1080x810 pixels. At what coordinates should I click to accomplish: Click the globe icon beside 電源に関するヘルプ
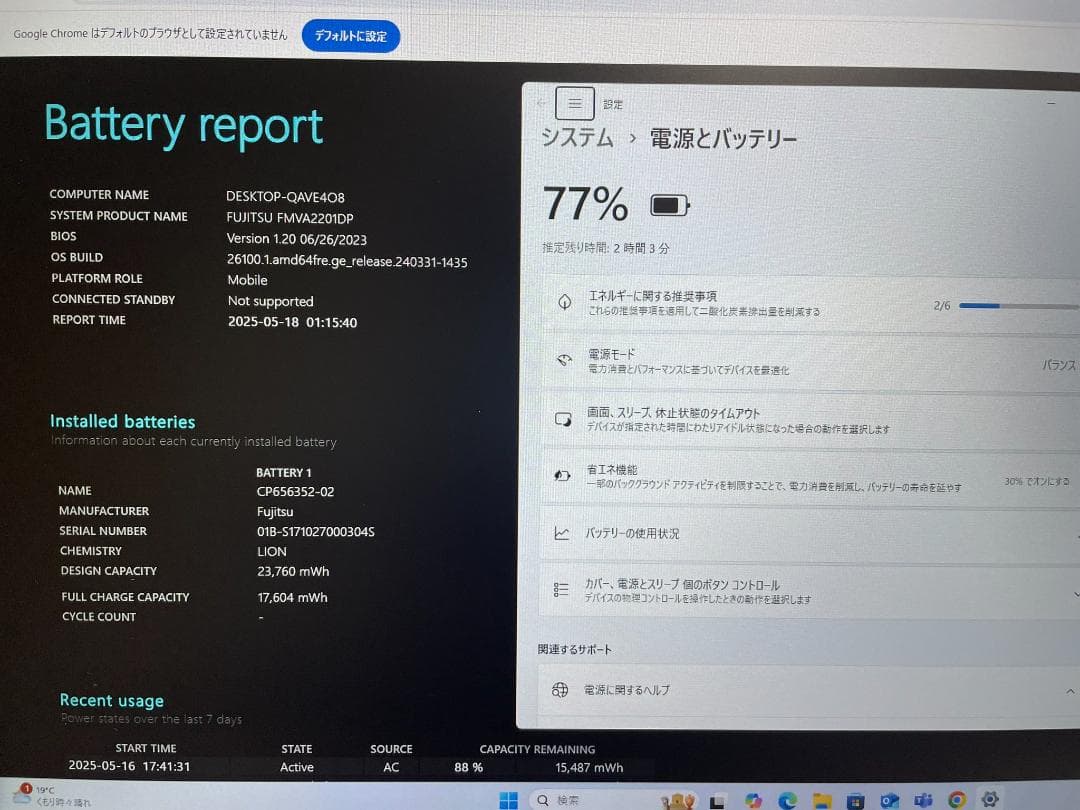point(562,689)
